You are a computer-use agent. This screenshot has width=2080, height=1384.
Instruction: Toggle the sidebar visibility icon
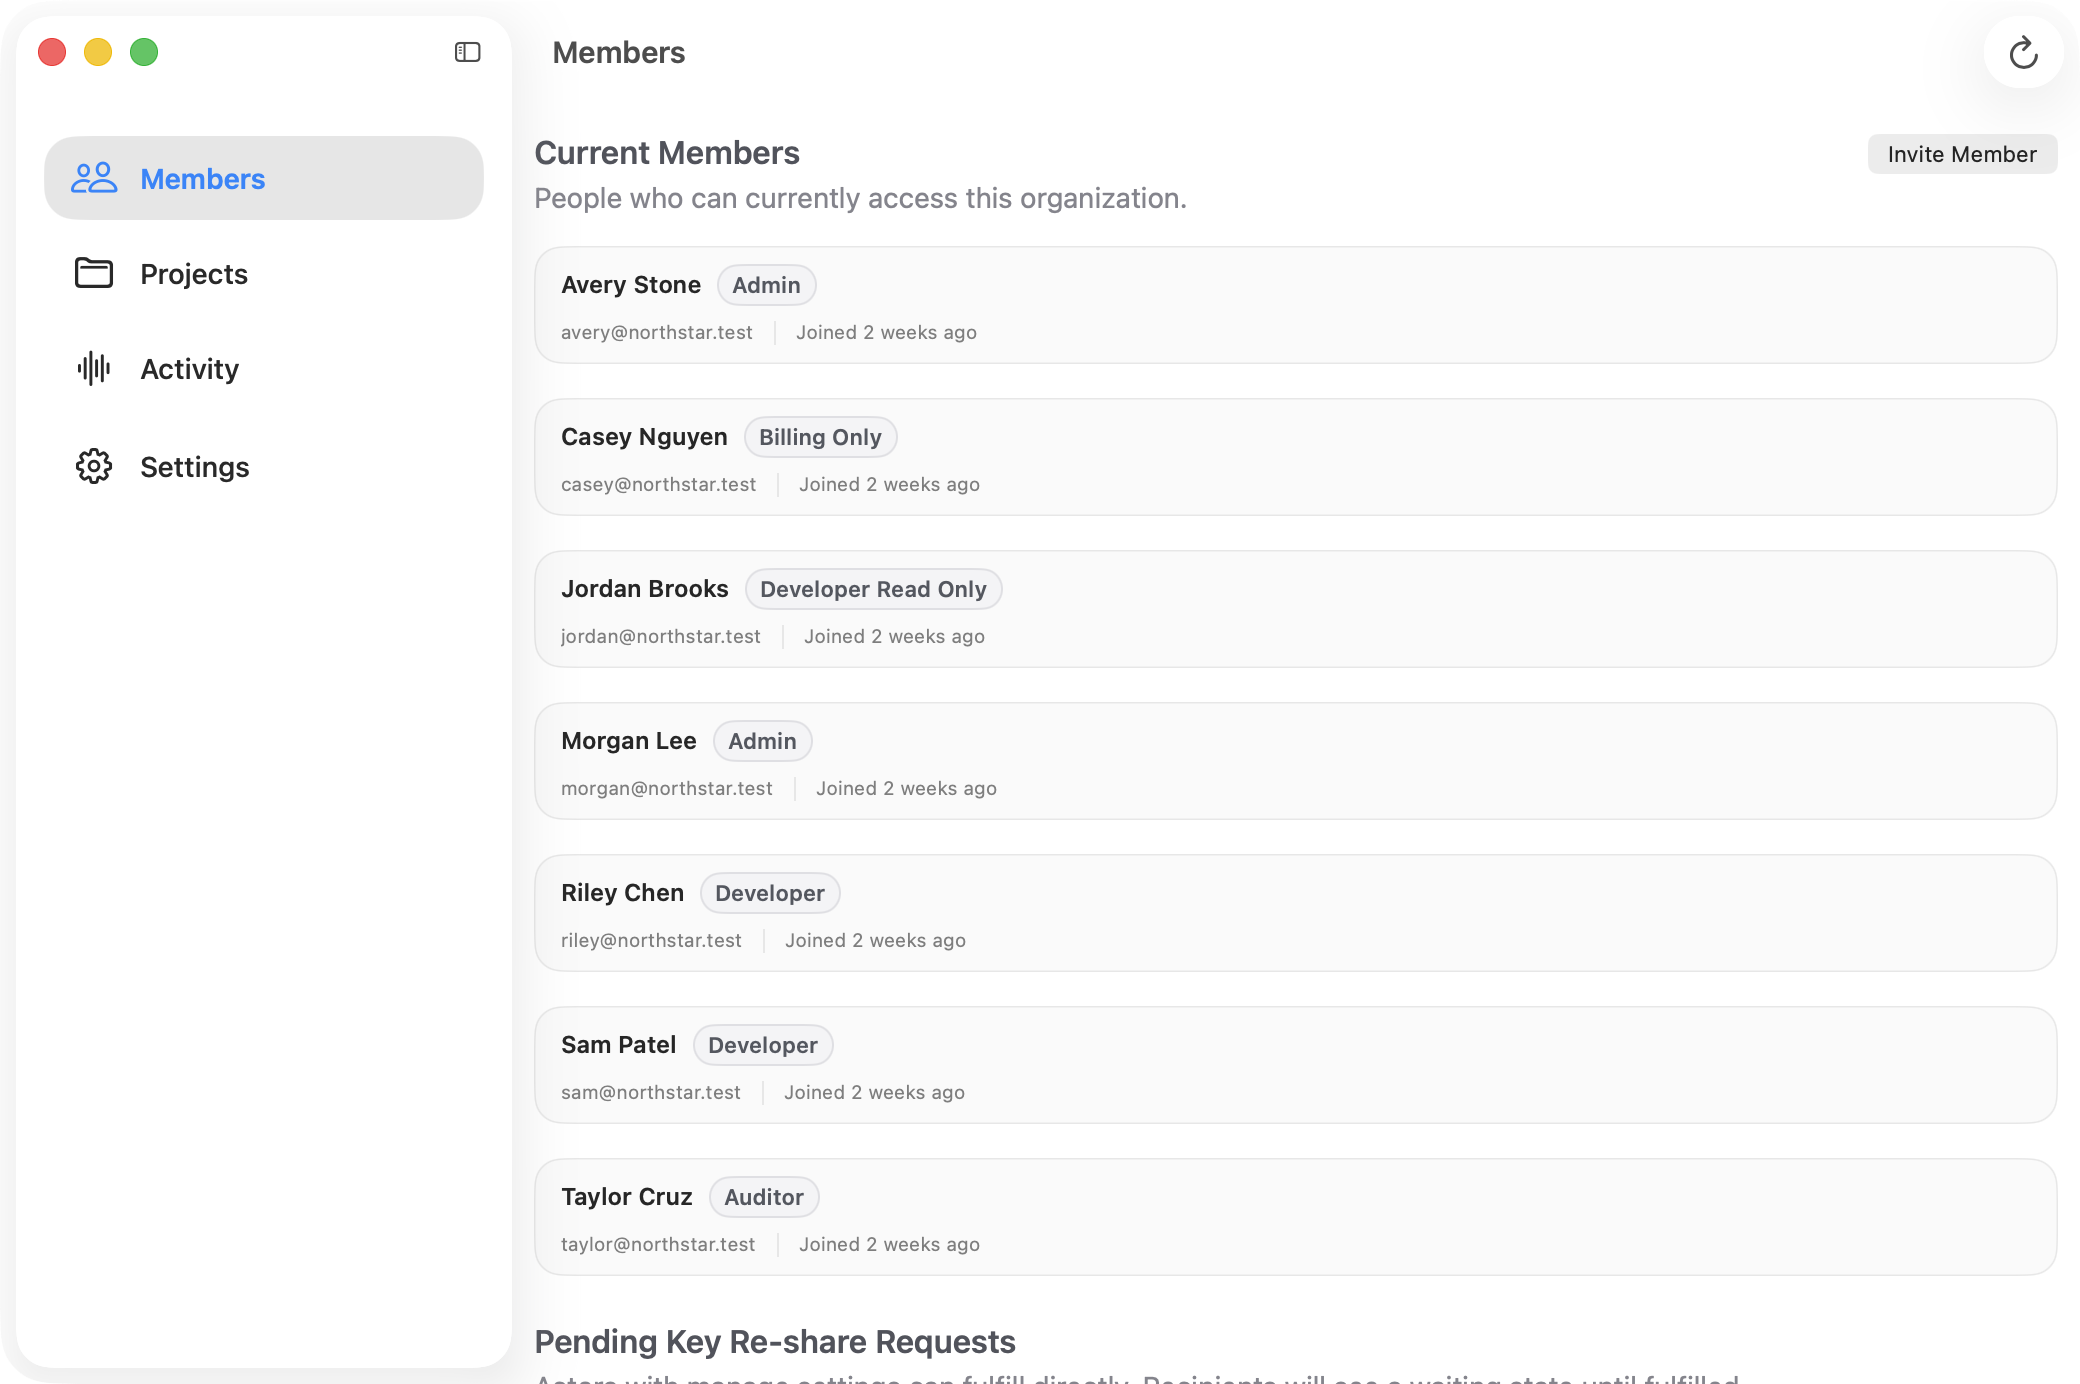point(465,51)
